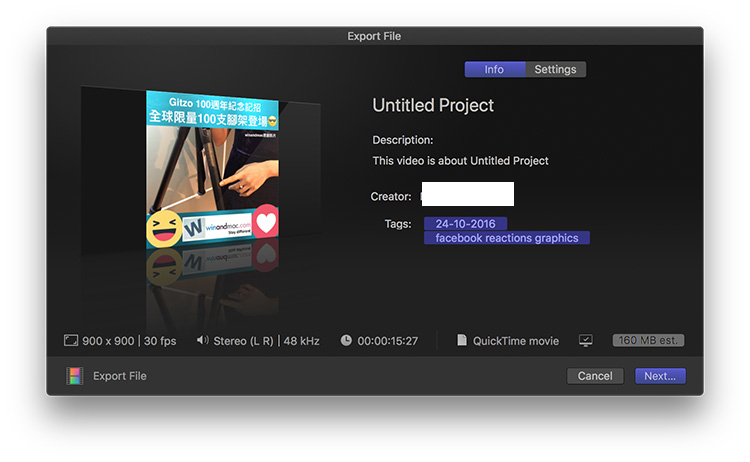This screenshot has width=750, height=462.
Task: Click the Untitled Project title field
Action: click(433, 106)
